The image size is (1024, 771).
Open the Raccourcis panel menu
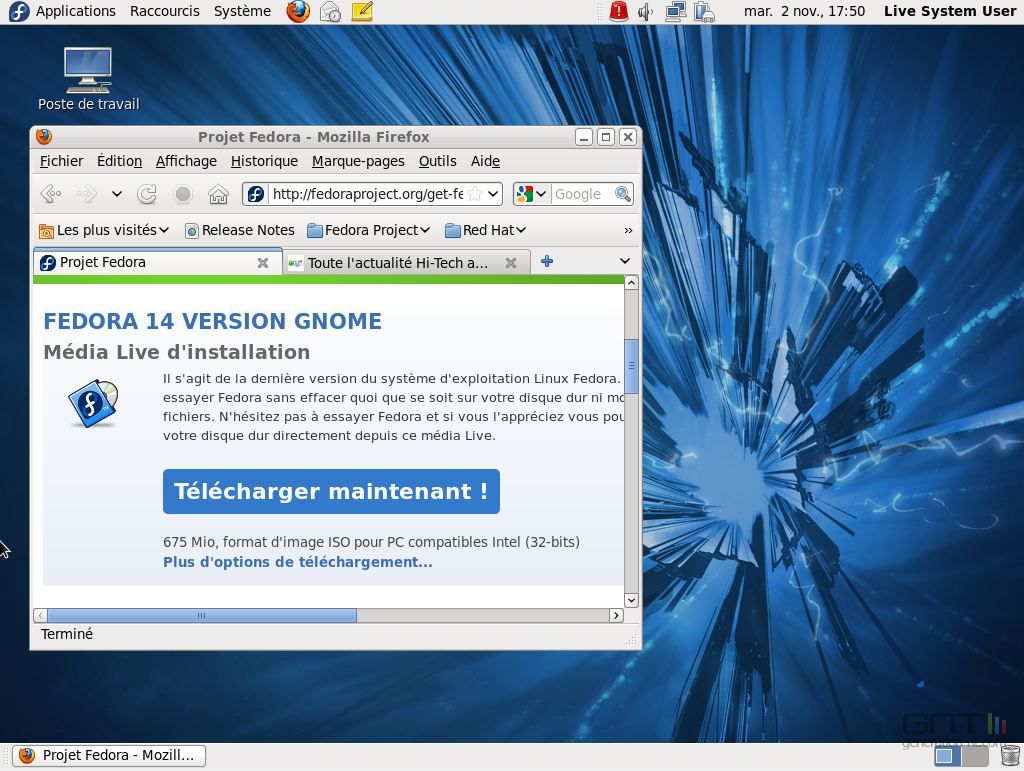coord(165,11)
